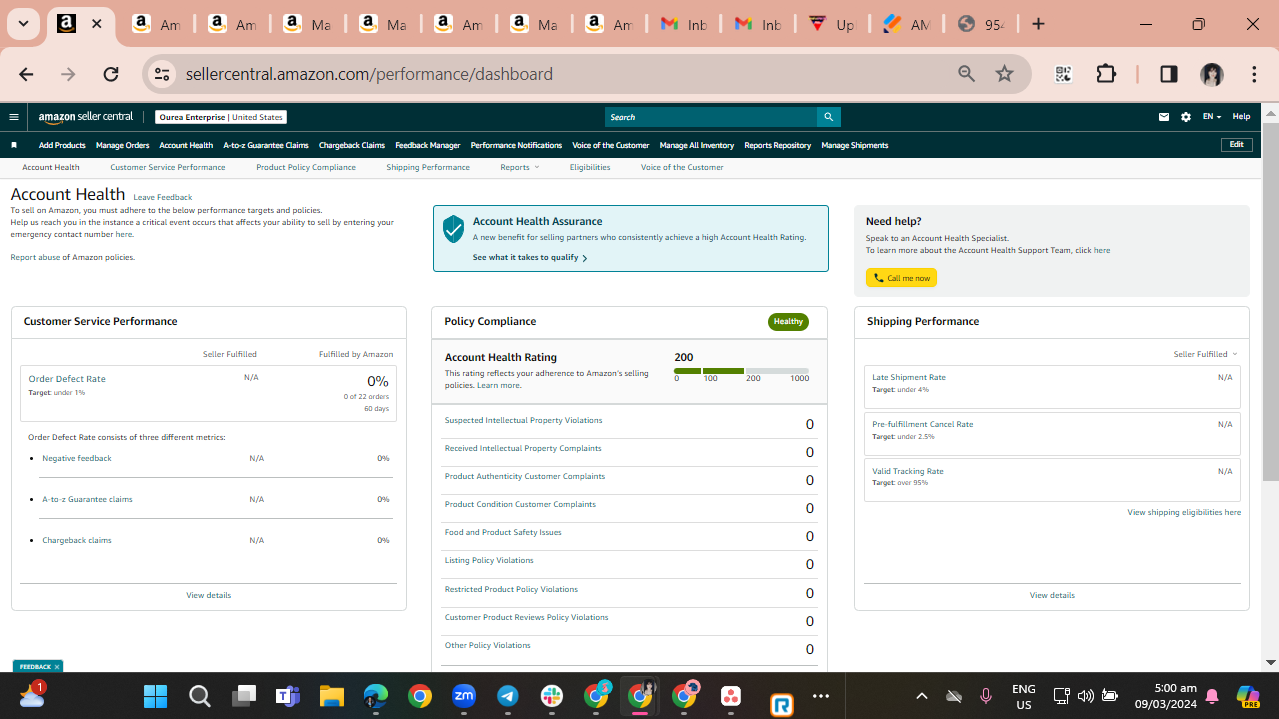Open Manage All Inventory in navigation bar
The image size is (1279, 719).
(697, 145)
